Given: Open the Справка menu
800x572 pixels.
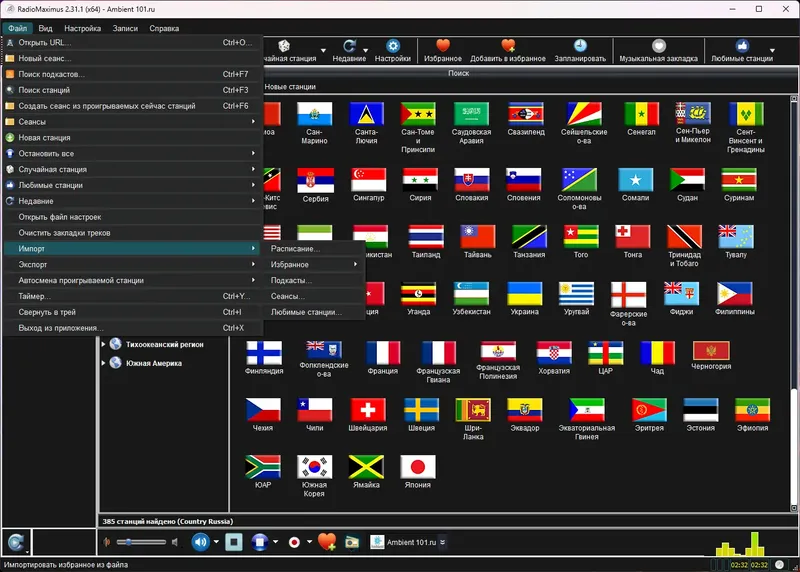Looking at the screenshot, I should tap(164, 28).
